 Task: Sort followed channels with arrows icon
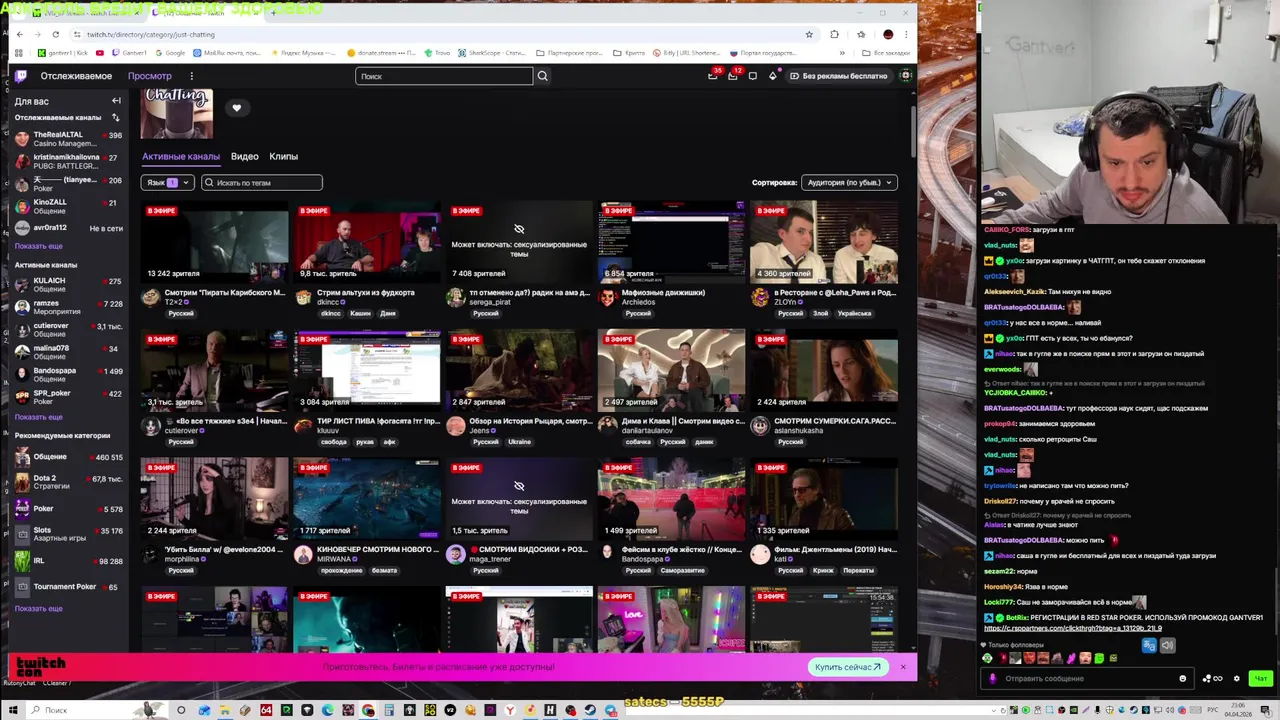(115, 118)
